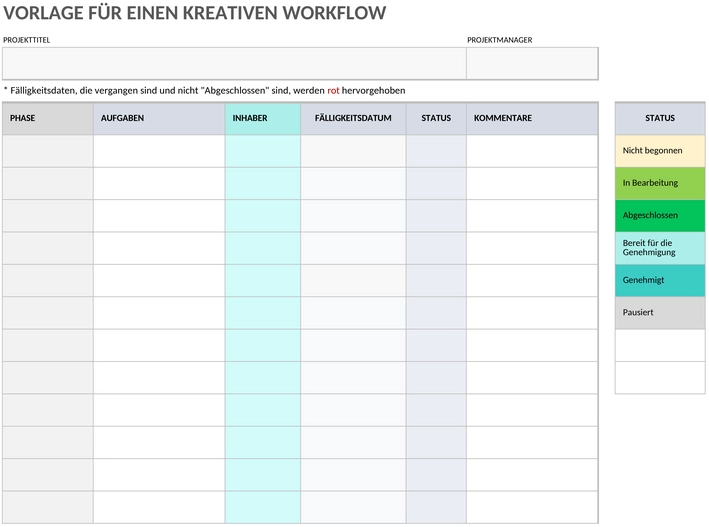Click the 'Bereit für die Genehmigung' legend cell
This screenshot has width=709, height=527.
tap(660, 248)
